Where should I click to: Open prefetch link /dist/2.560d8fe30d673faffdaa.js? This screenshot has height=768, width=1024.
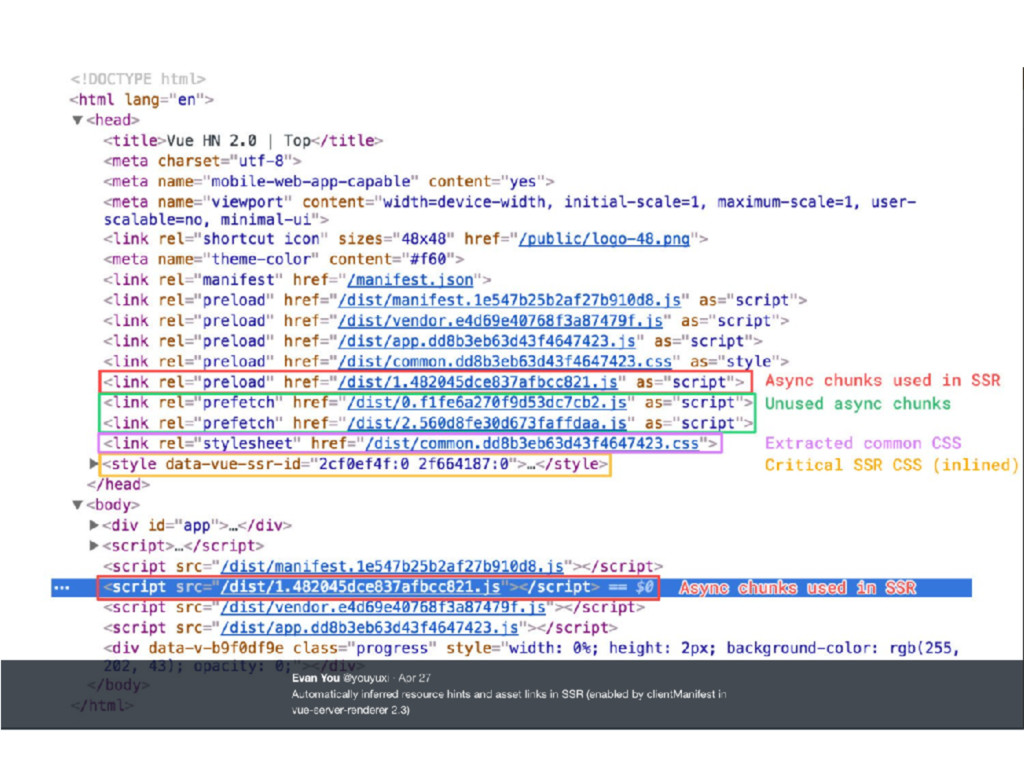(x=487, y=423)
